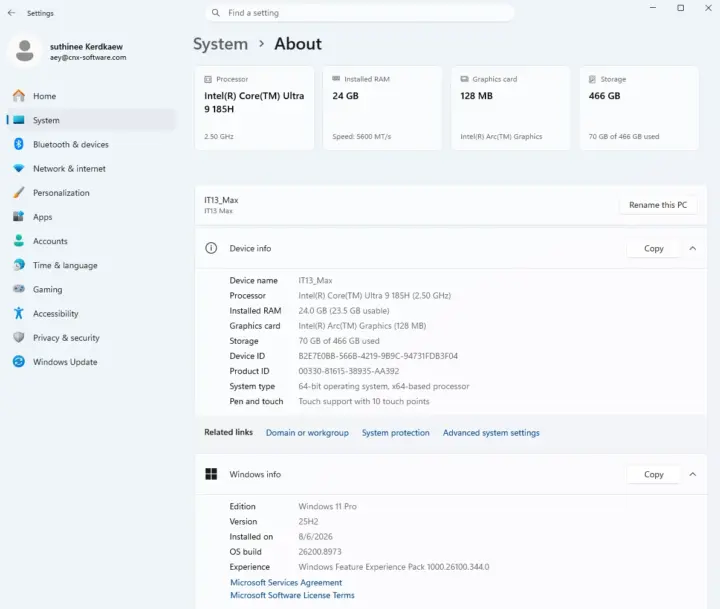This screenshot has width=720, height=609.
Task: Click the Installed on date 8/6/2026
Action: coord(315,536)
